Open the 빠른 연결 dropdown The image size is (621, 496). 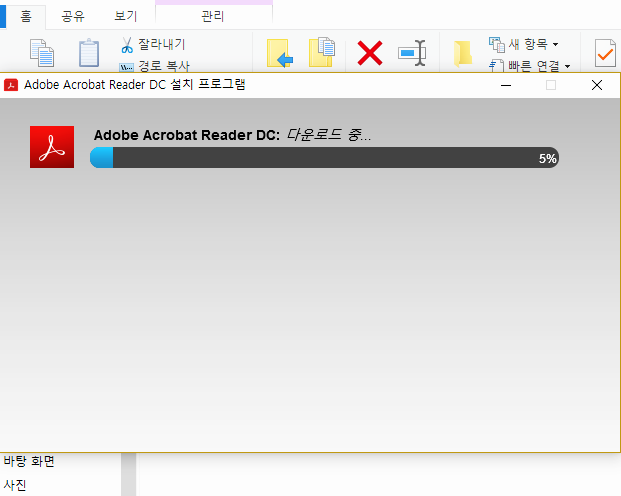[530, 66]
